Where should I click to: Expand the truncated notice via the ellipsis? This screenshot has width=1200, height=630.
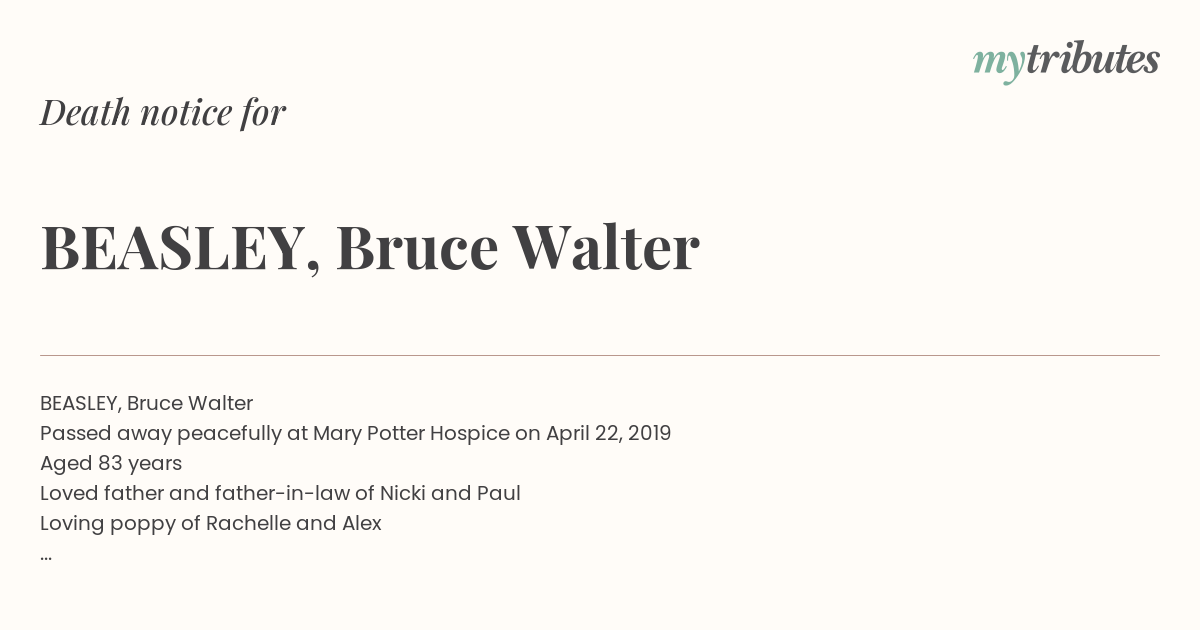click(46, 554)
